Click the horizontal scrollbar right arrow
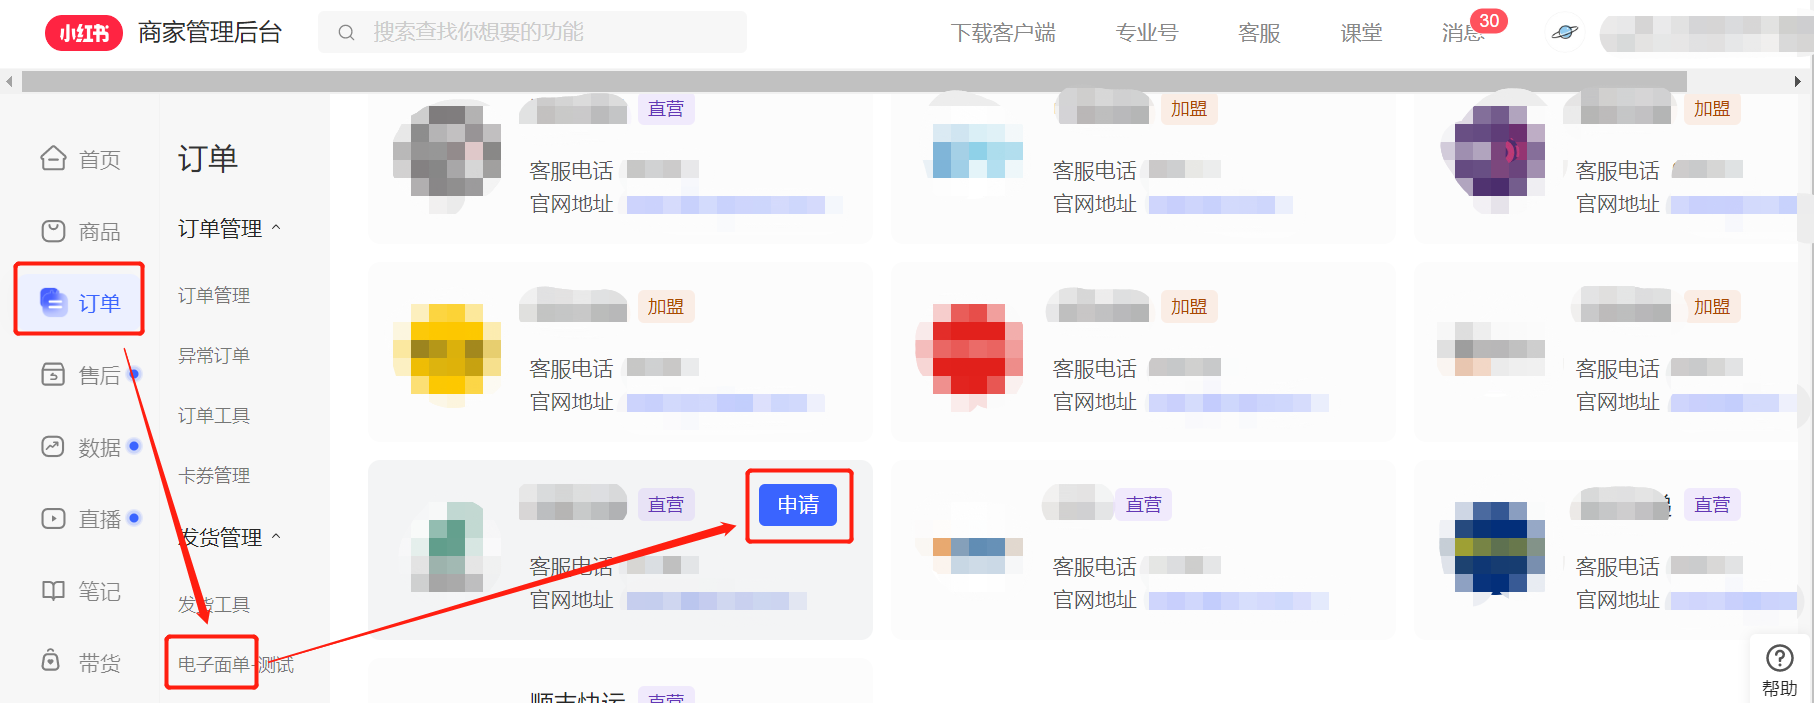This screenshot has height=703, width=1814. [1798, 81]
